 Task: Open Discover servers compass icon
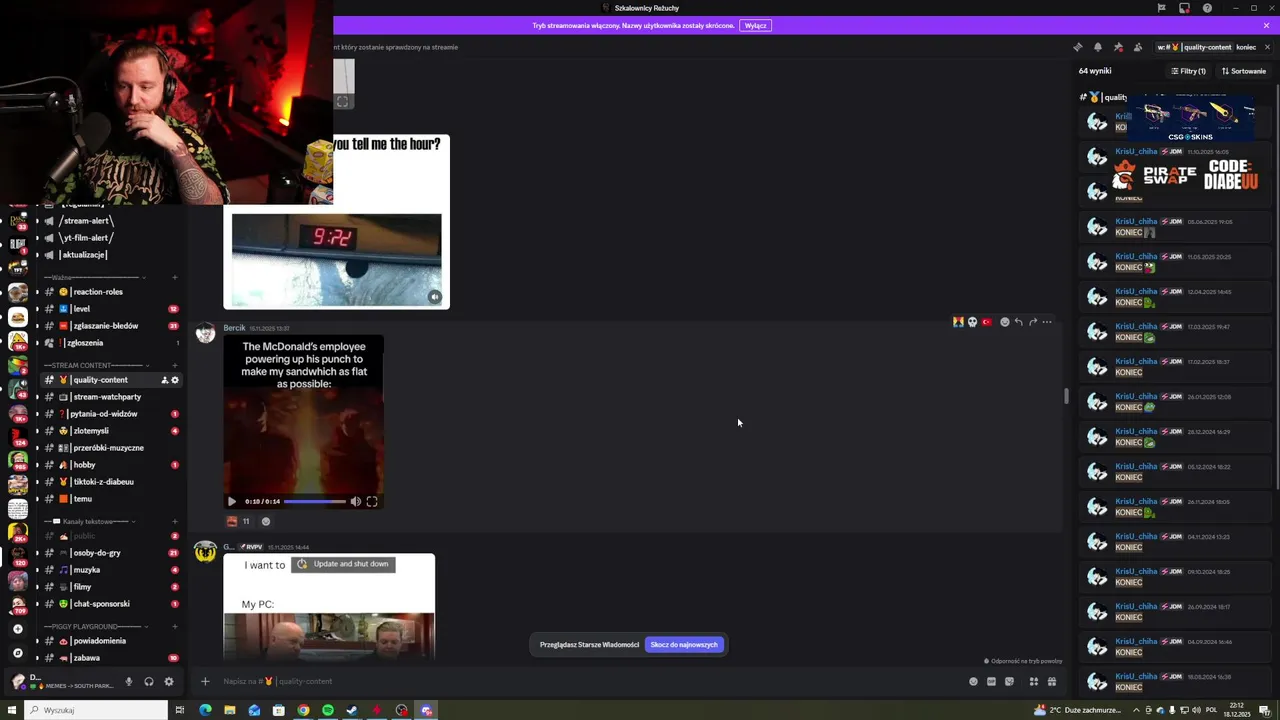click(17, 653)
